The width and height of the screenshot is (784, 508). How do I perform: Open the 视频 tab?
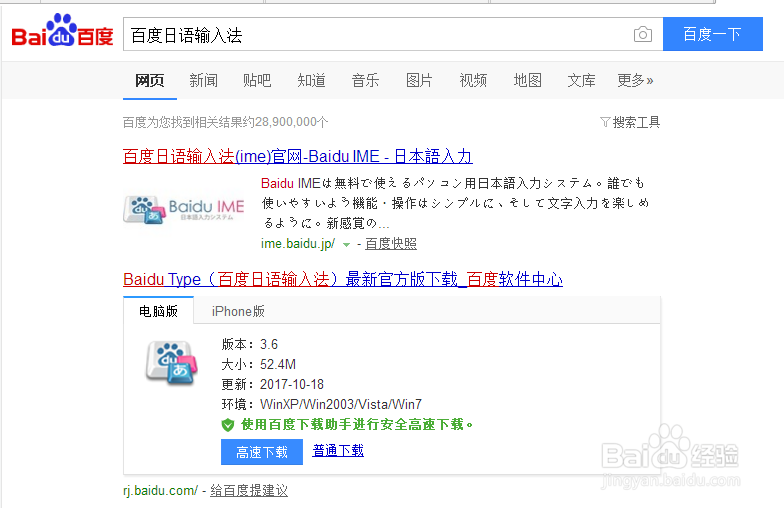473,80
